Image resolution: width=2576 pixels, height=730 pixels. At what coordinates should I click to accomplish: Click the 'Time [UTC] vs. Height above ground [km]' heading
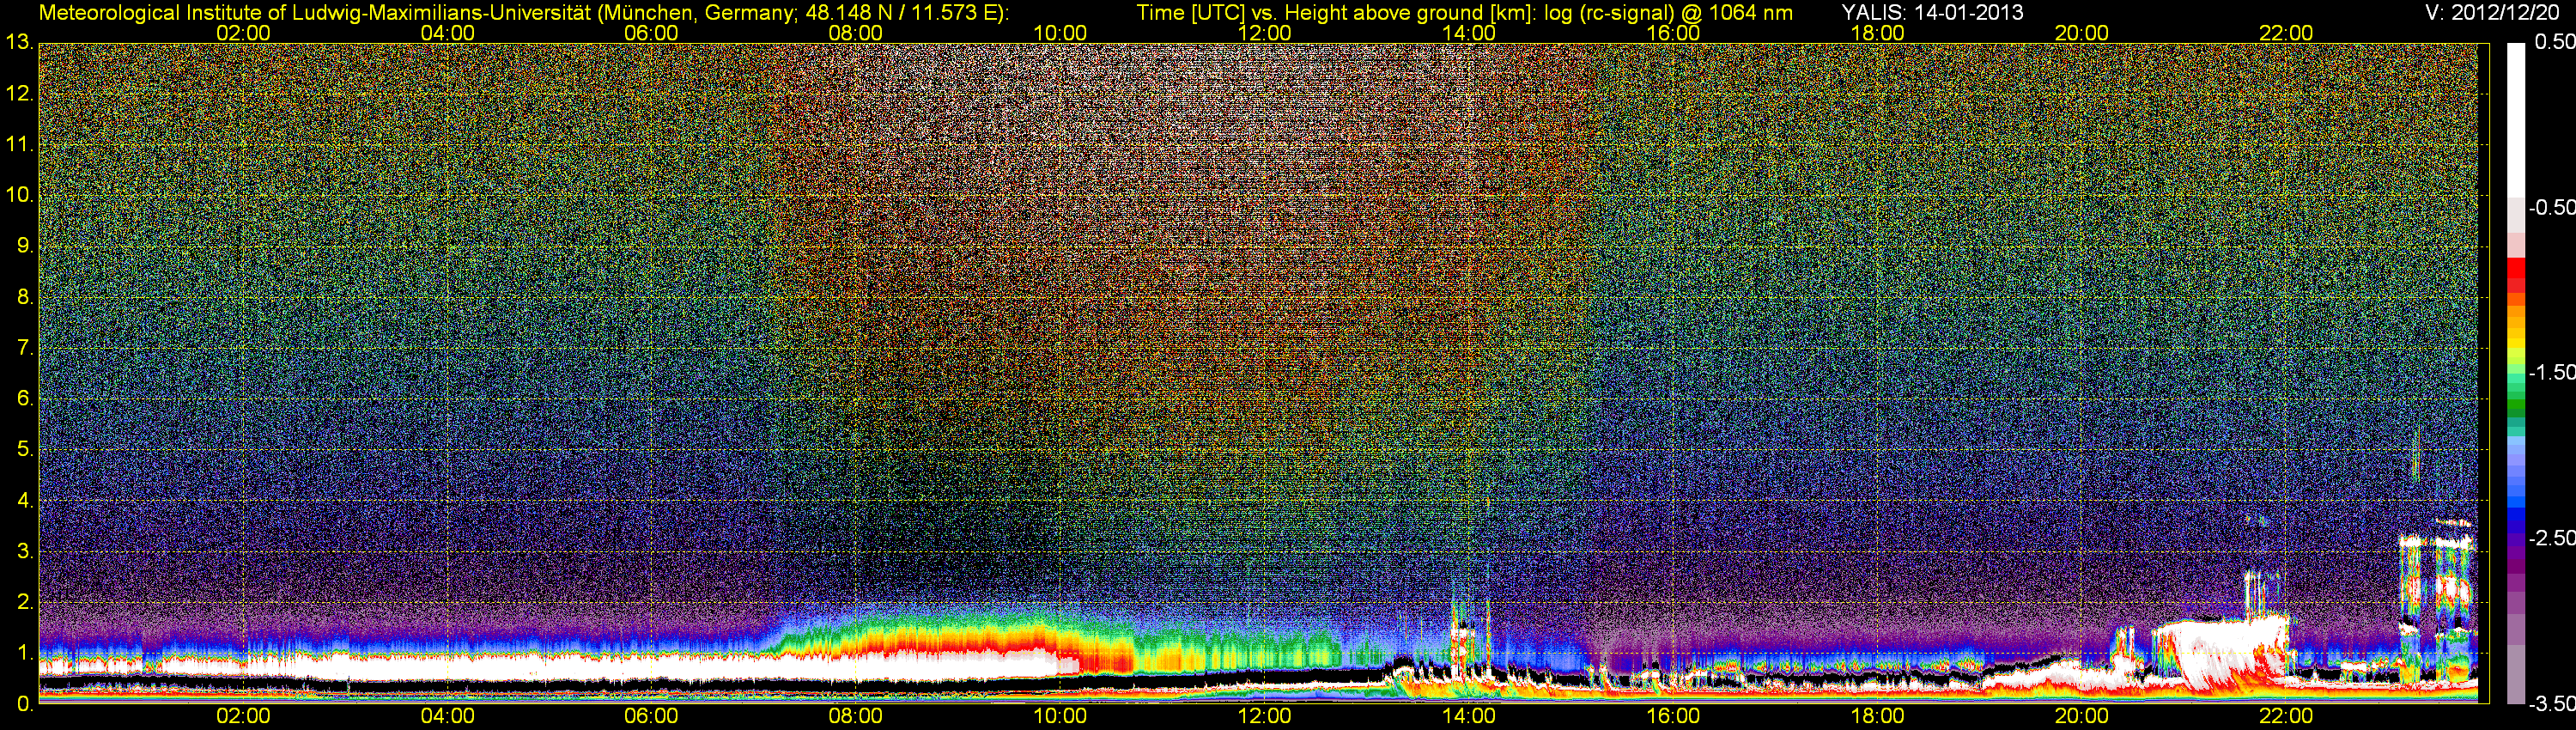[x=1335, y=12]
